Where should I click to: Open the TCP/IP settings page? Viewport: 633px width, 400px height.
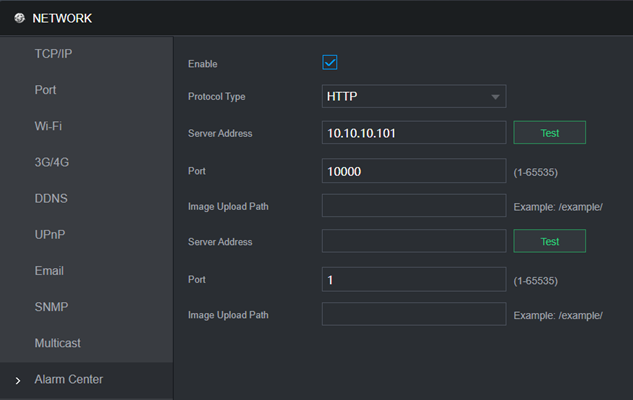click(53, 53)
